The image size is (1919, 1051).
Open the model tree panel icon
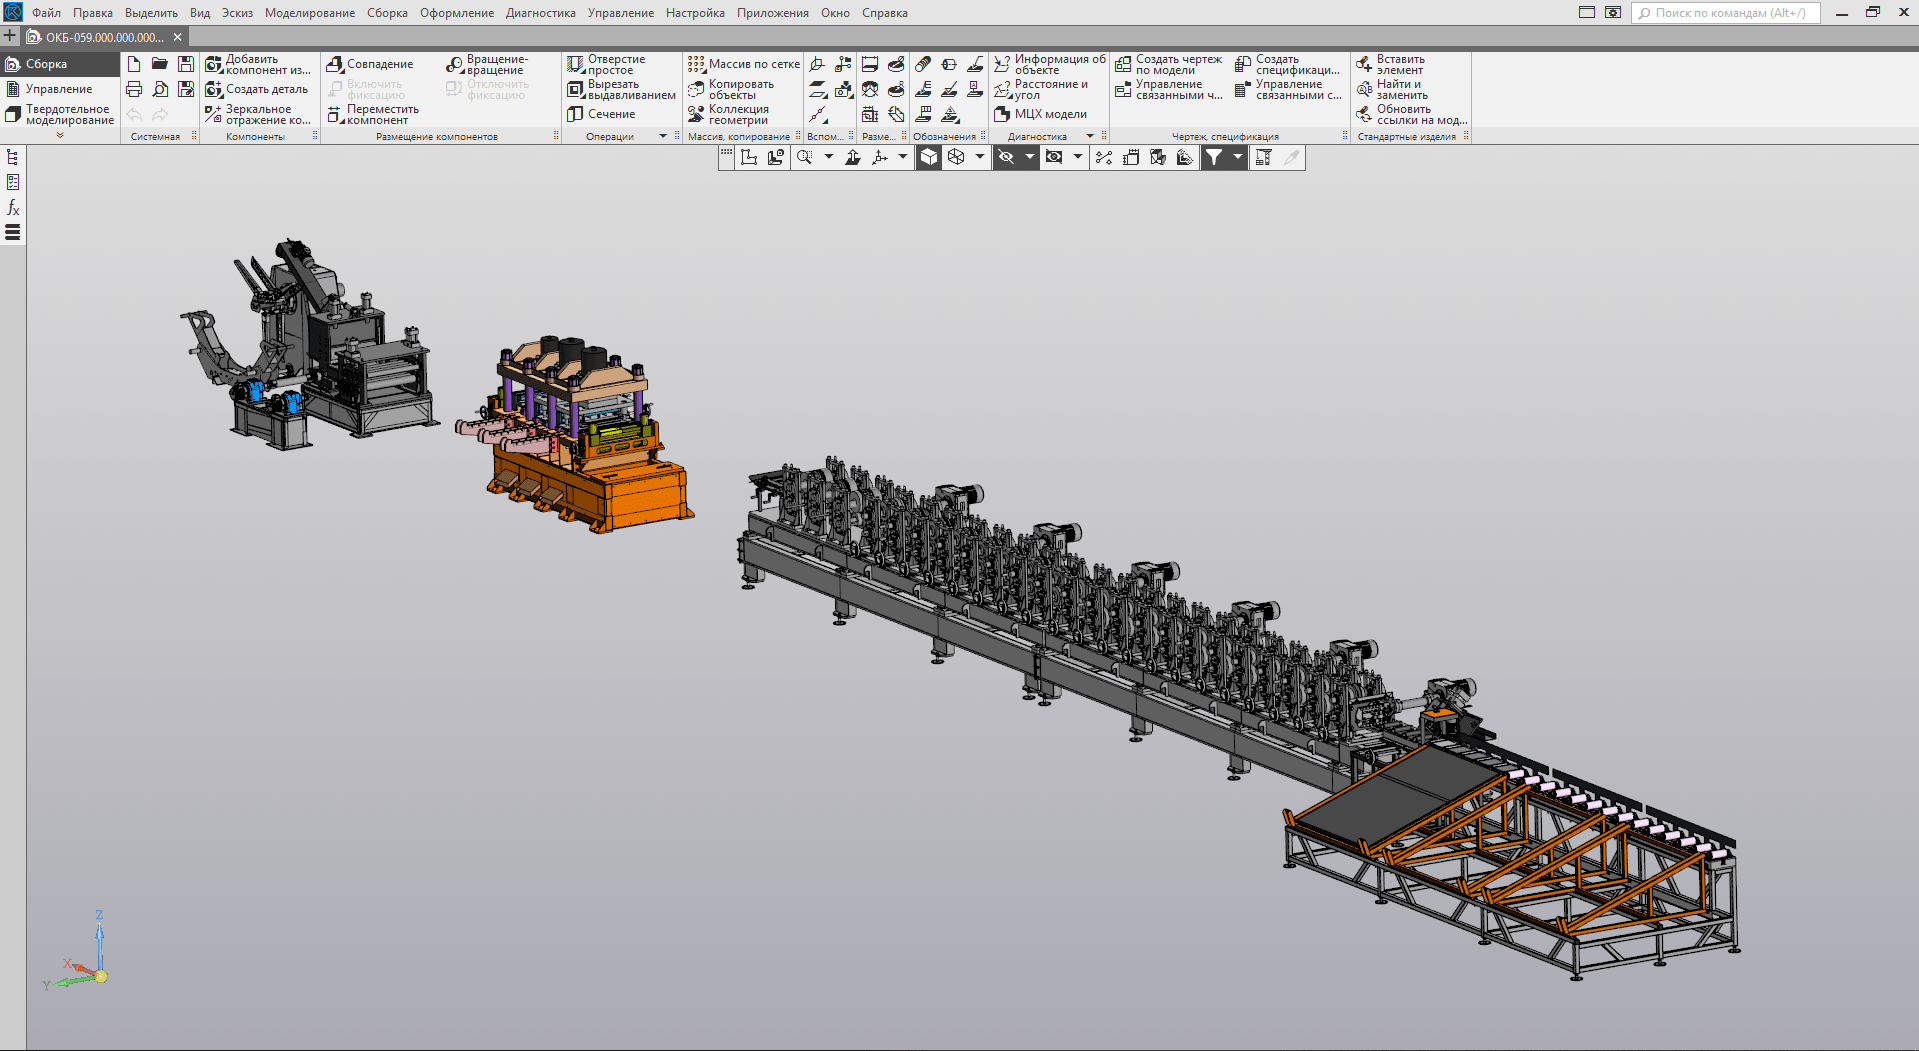(x=13, y=157)
